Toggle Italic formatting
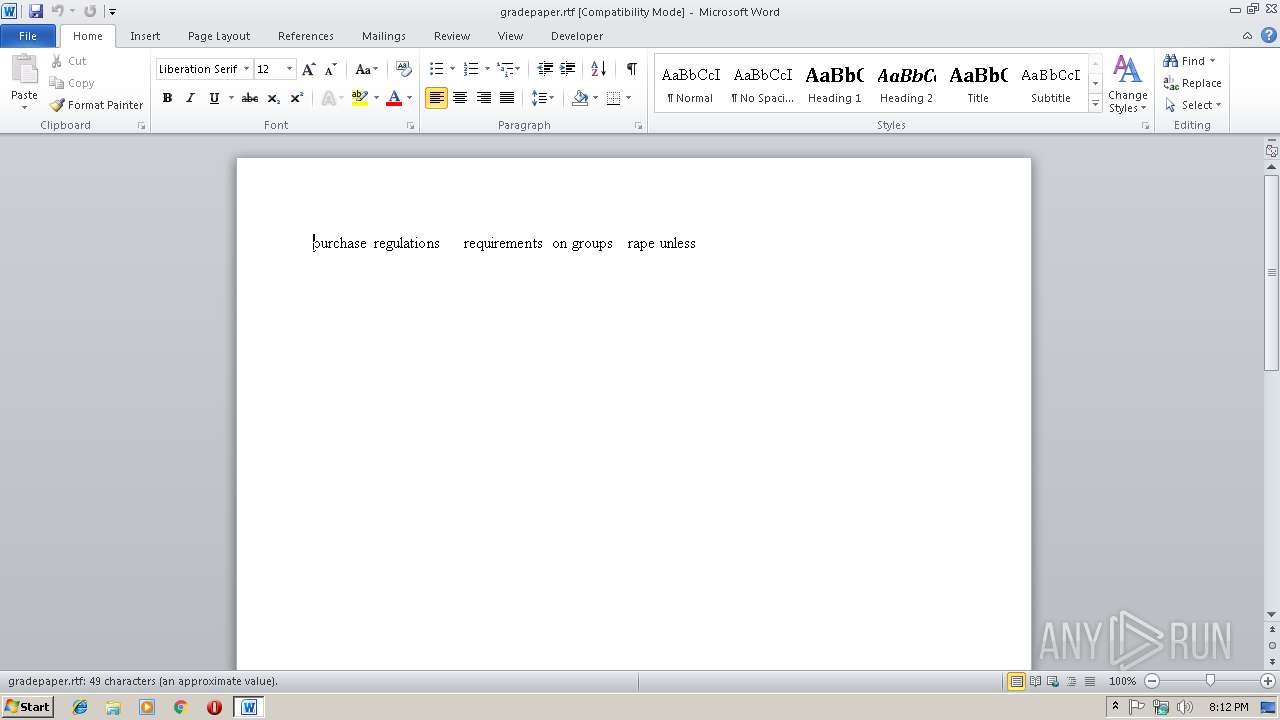The height and width of the screenshot is (720, 1280). point(190,98)
